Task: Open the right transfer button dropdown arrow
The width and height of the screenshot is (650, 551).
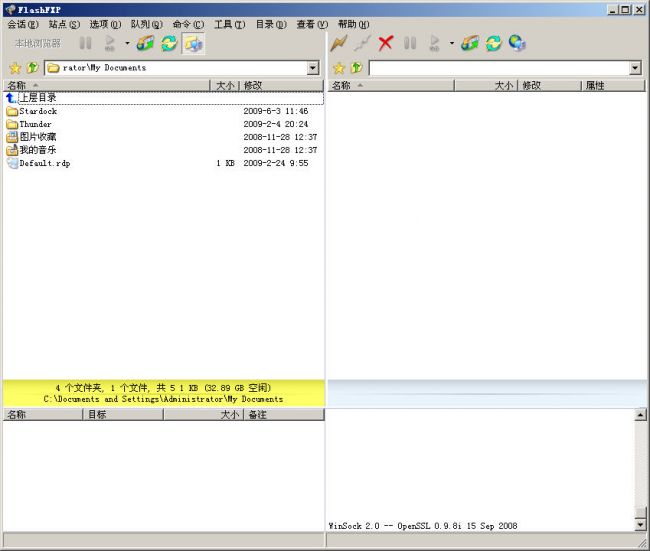Action: pos(451,44)
